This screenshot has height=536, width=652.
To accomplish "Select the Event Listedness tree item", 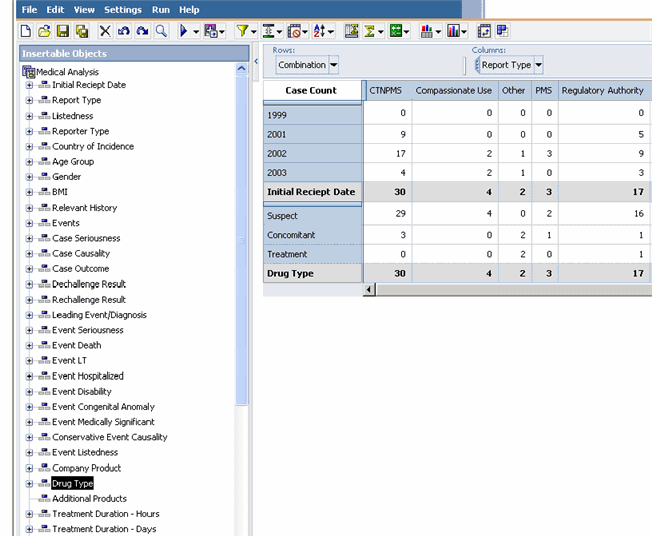I will [85, 452].
